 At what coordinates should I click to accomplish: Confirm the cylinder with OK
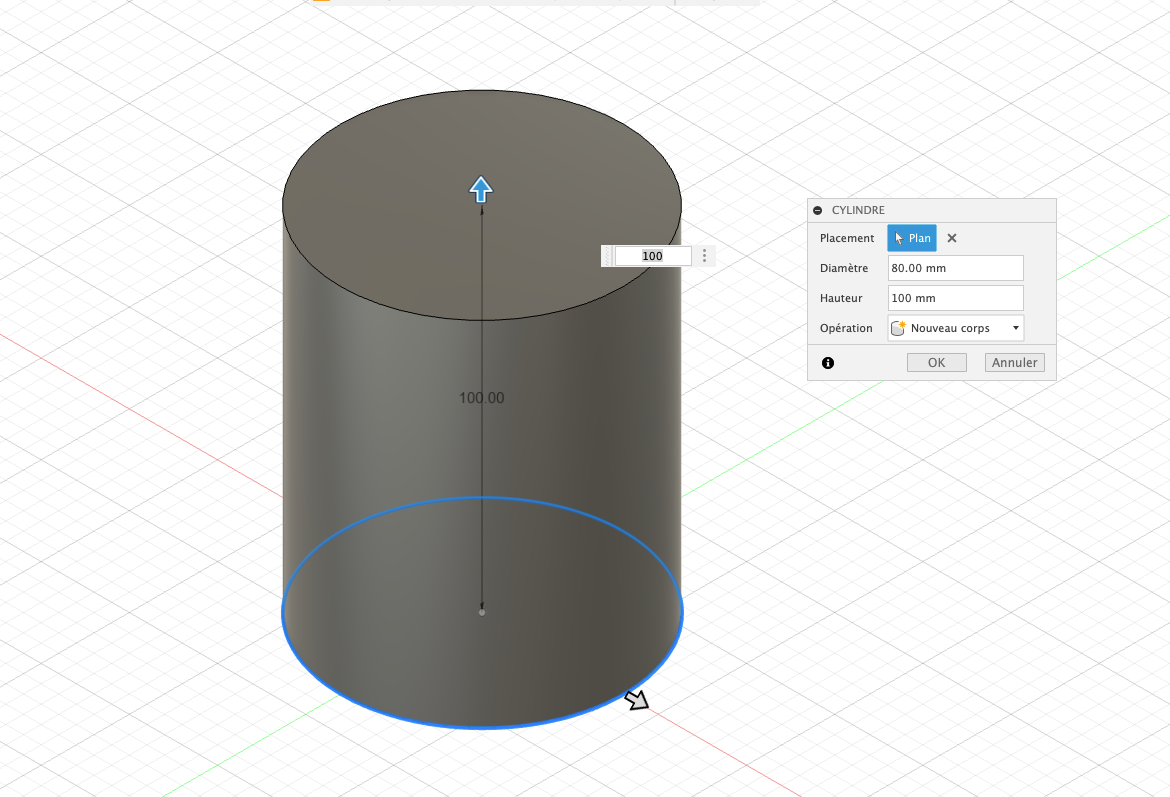936,363
